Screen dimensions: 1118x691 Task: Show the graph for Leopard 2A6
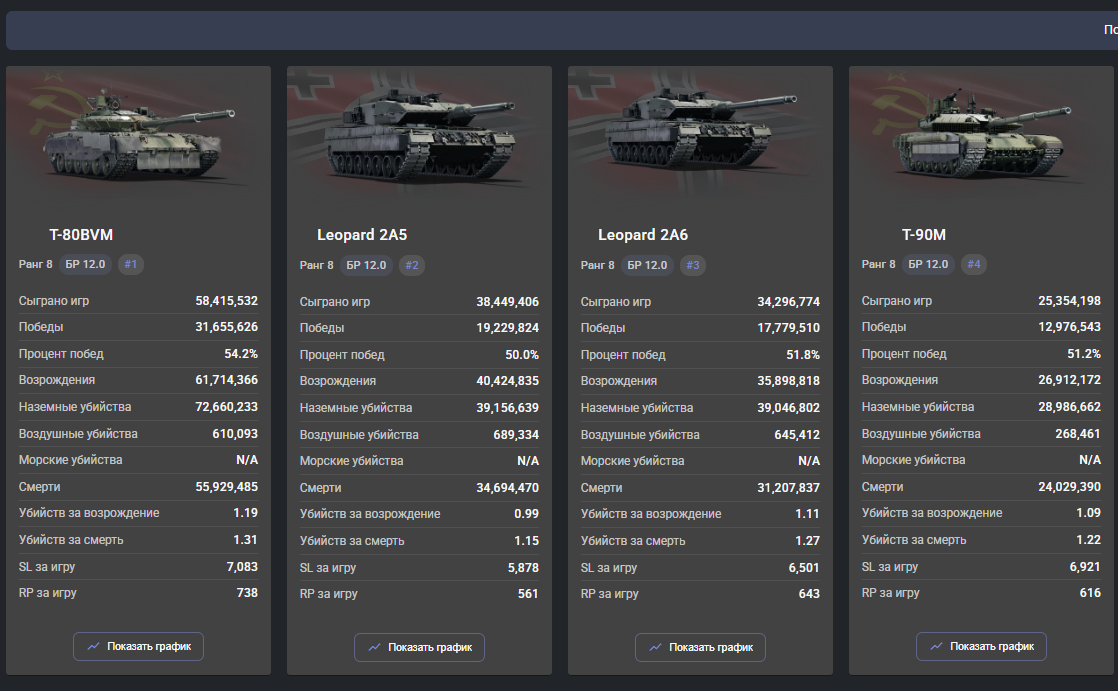click(x=700, y=648)
